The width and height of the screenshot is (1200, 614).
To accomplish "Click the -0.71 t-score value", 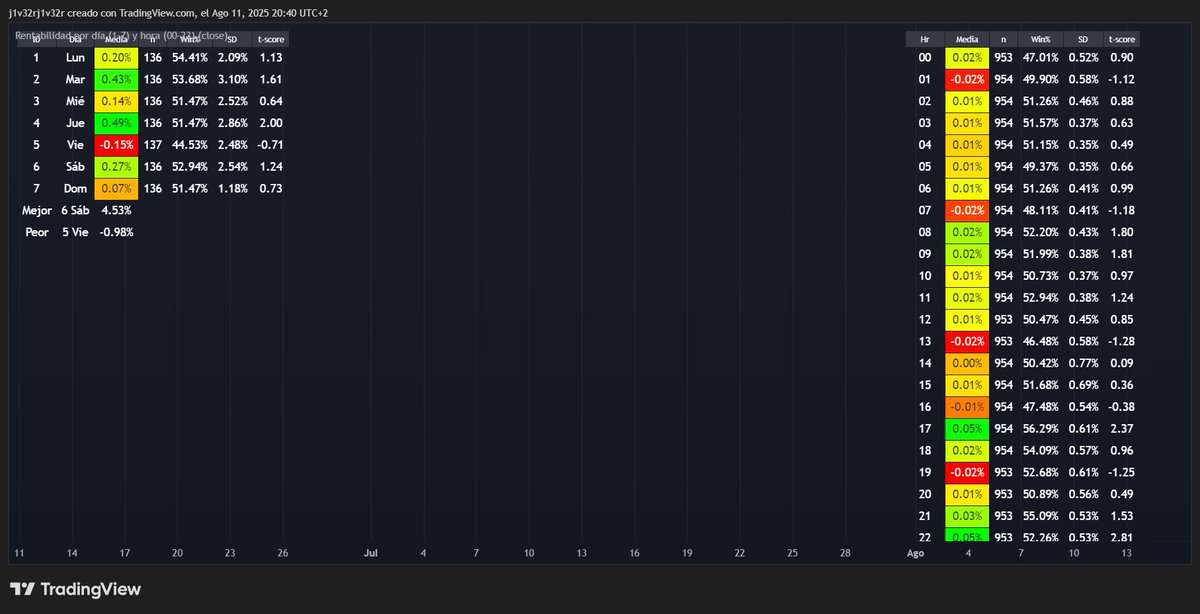I will coord(271,145).
